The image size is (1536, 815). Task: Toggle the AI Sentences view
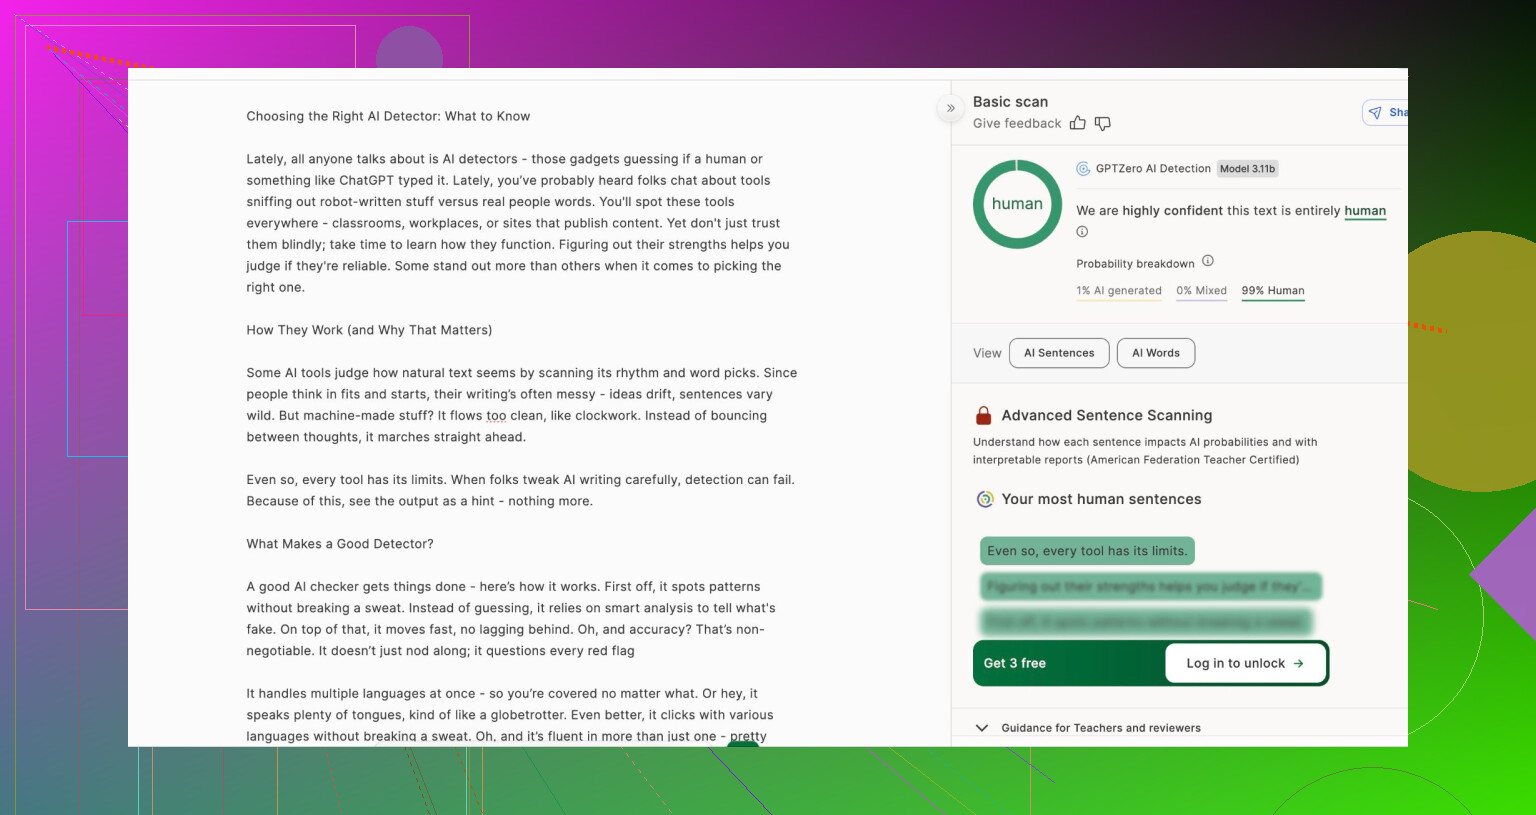click(x=1059, y=353)
